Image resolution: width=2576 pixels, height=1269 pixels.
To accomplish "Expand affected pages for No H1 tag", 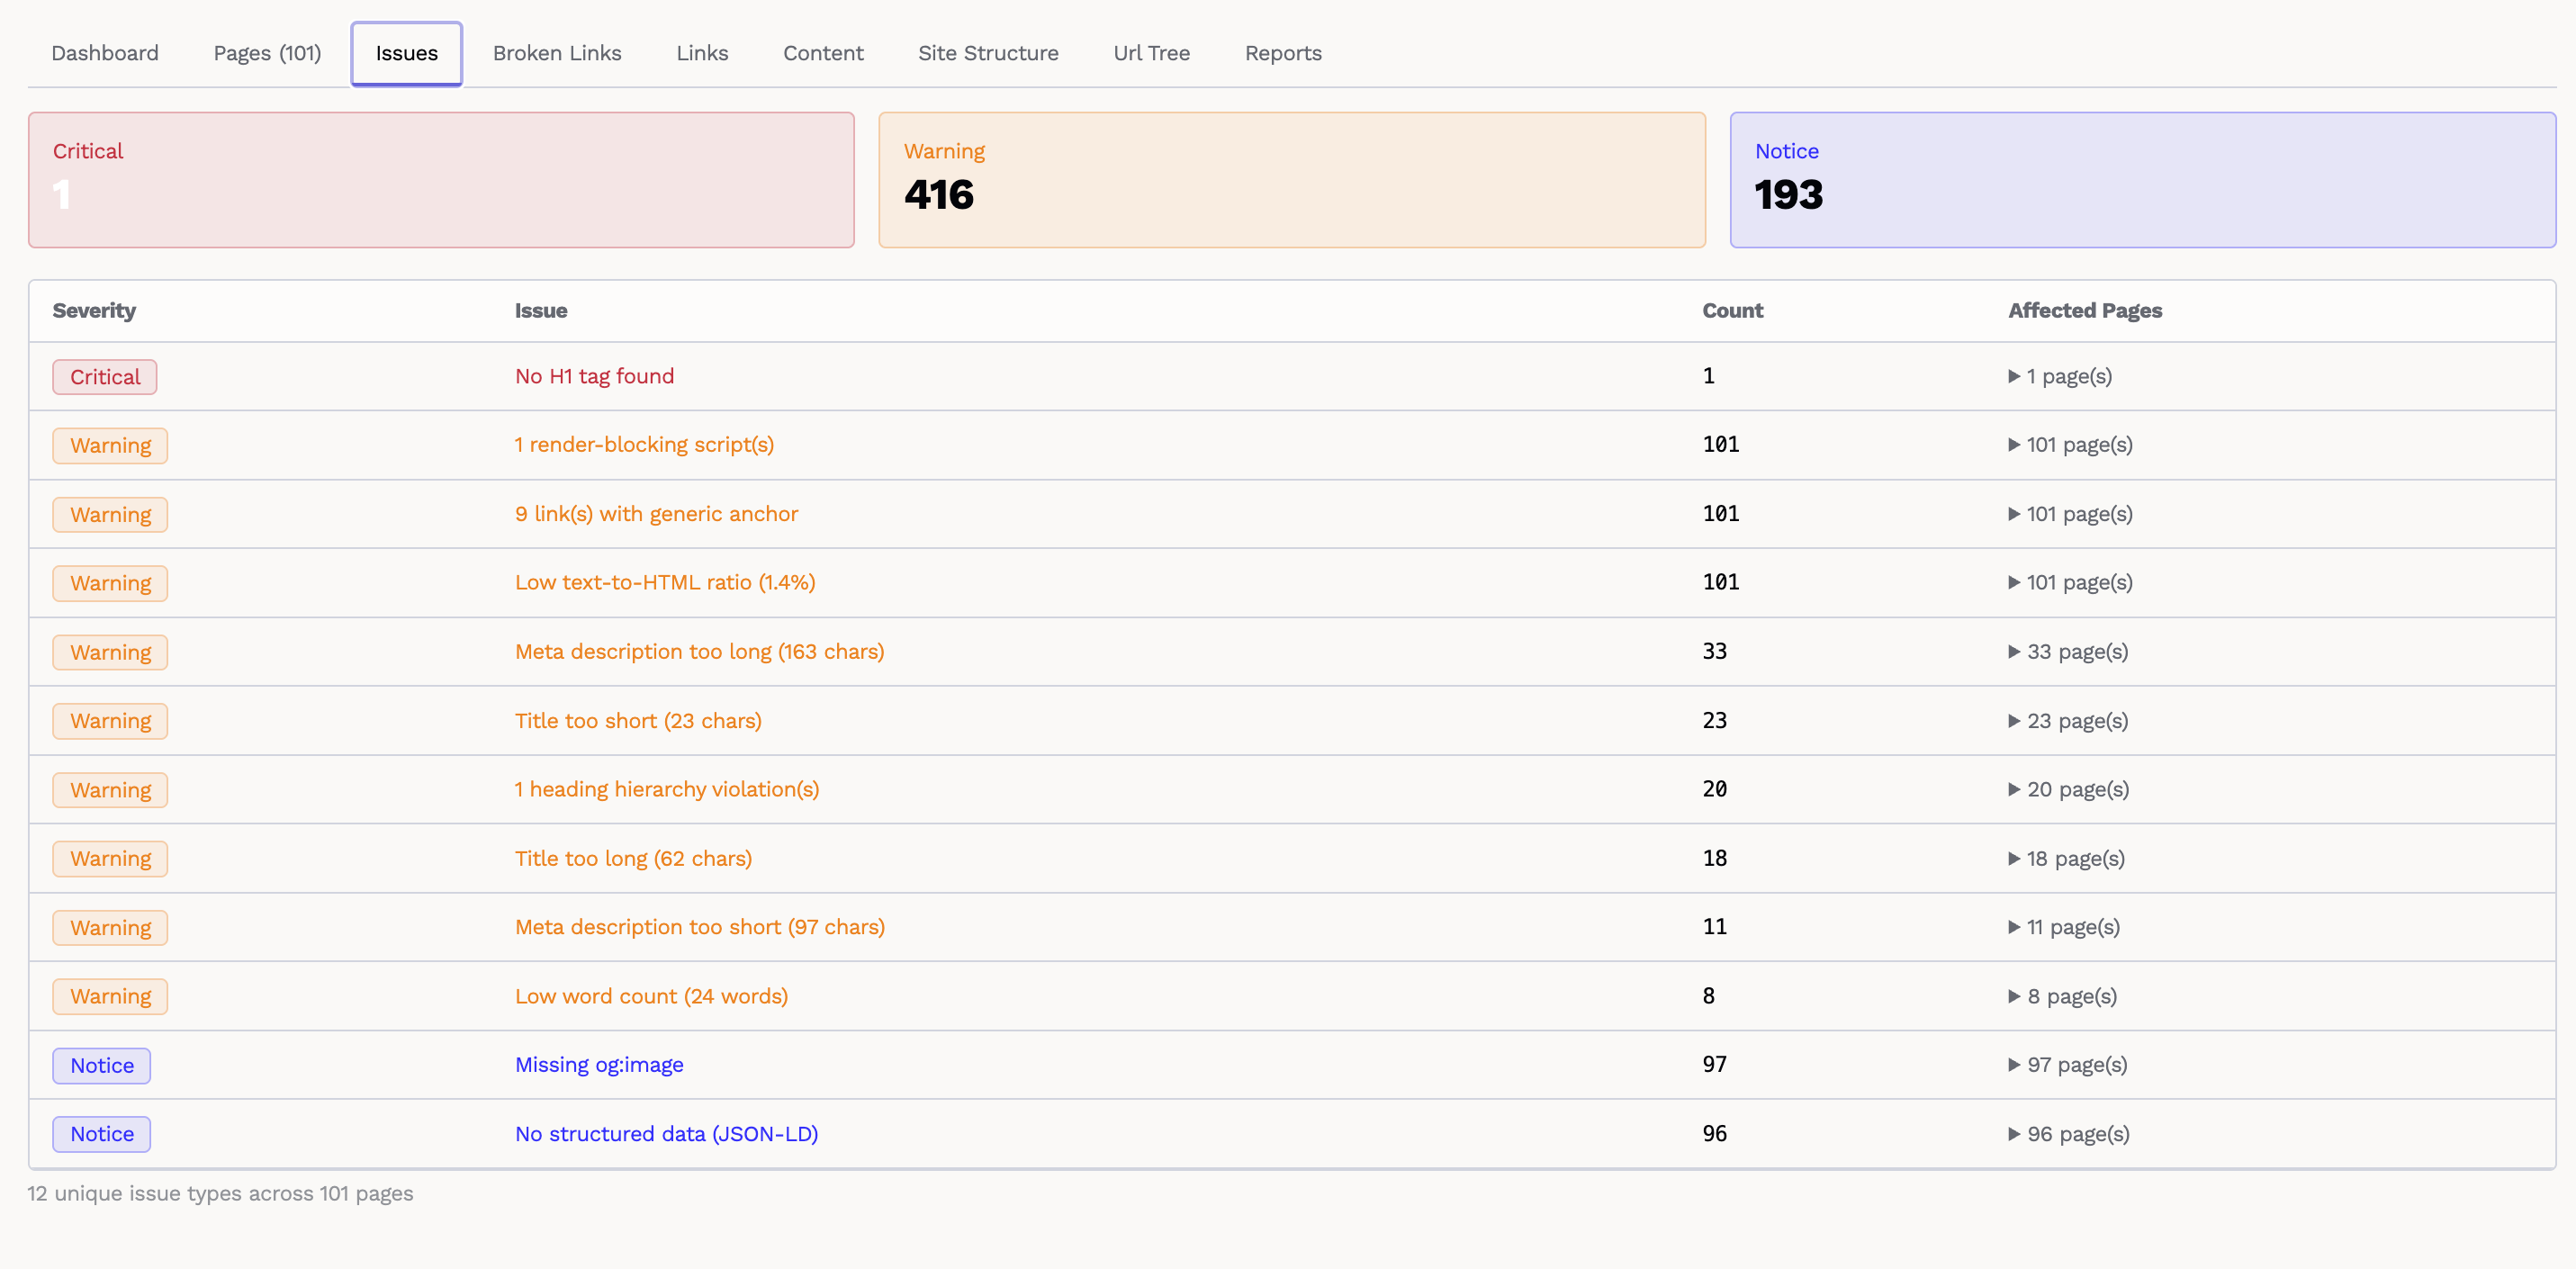I will point(2060,377).
